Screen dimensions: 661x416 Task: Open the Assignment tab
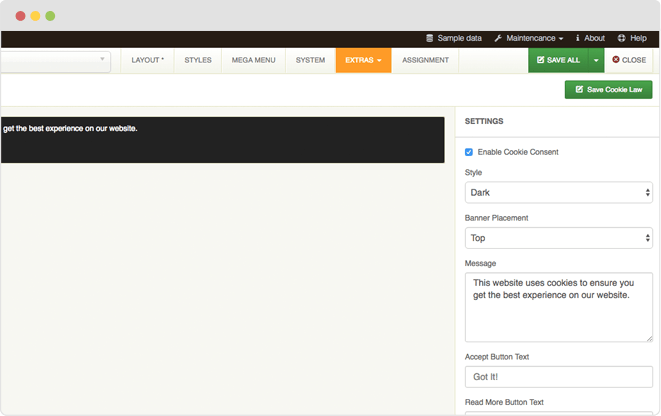point(425,60)
